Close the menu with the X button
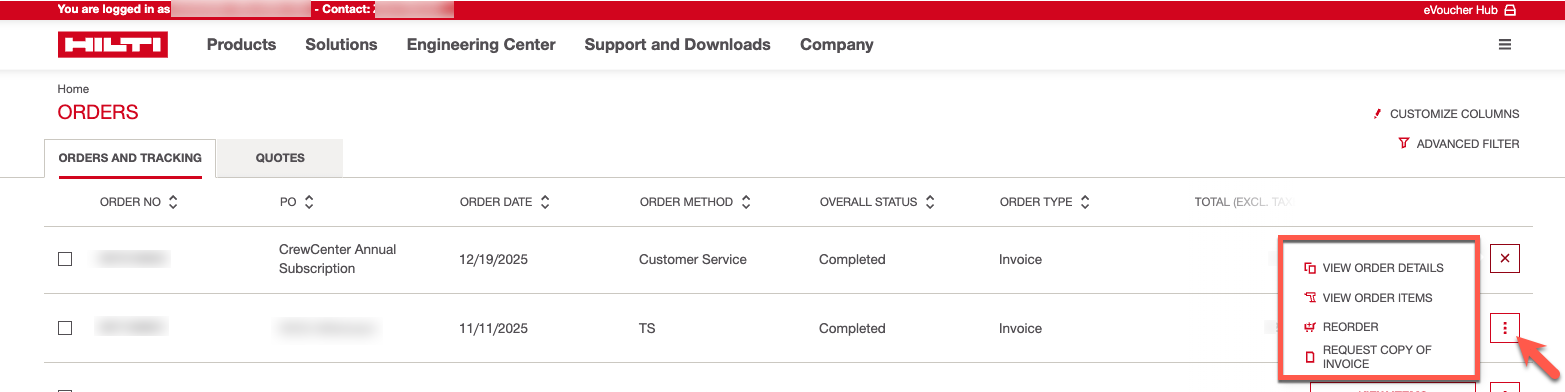Viewport: 1565px width, 392px height. (x=1505, y=259)
